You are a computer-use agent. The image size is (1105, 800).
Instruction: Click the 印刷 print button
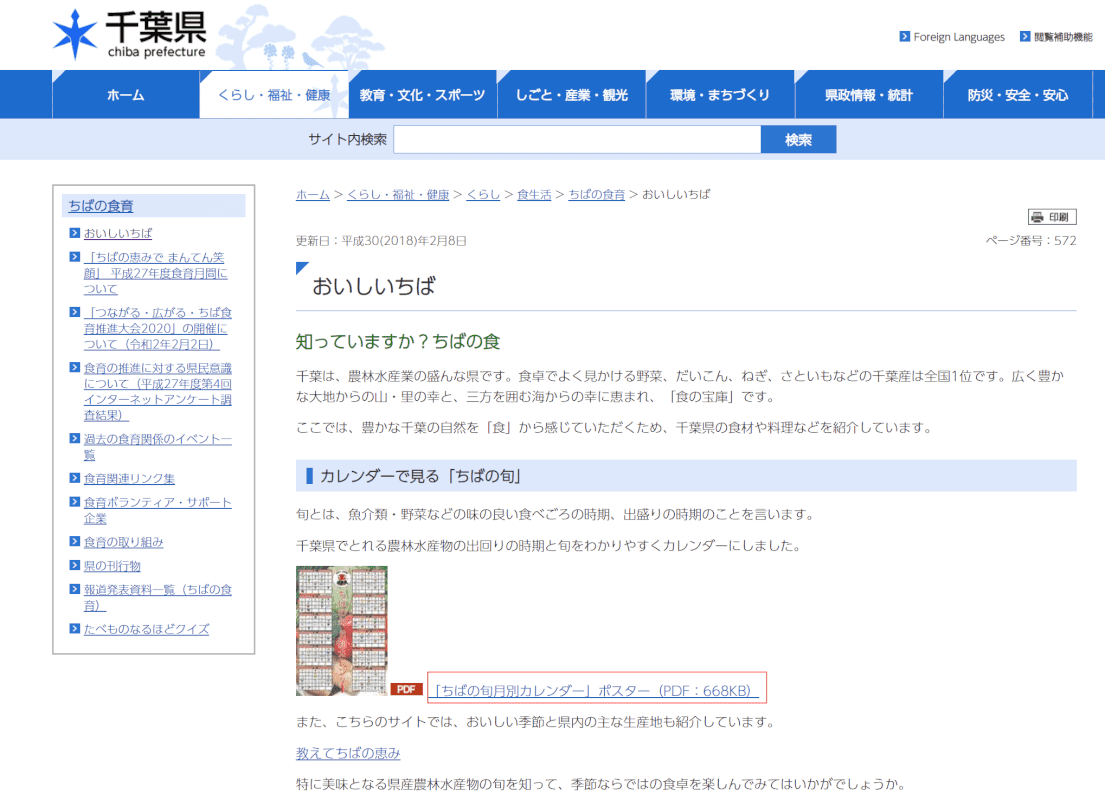tap(1052, 217)
